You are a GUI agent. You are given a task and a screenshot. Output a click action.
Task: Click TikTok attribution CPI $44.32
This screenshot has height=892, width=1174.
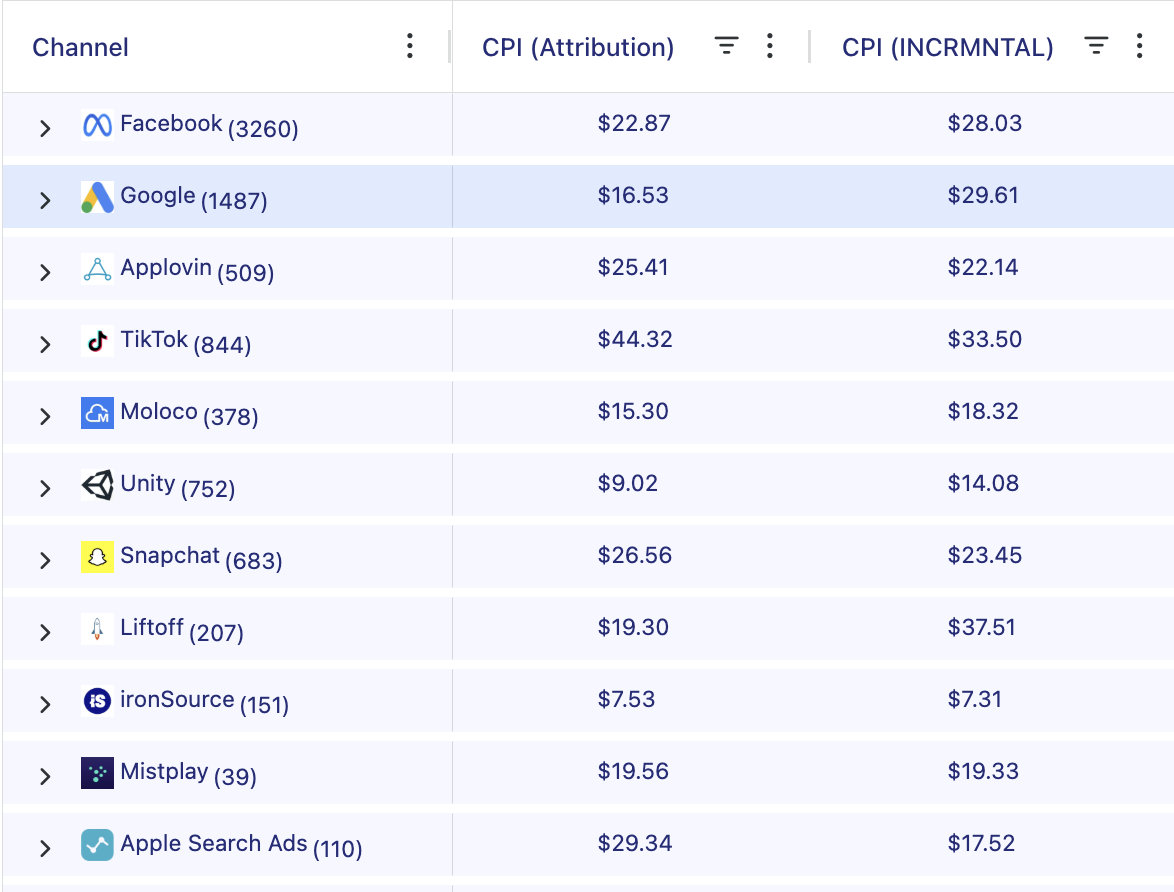[635, 339]
